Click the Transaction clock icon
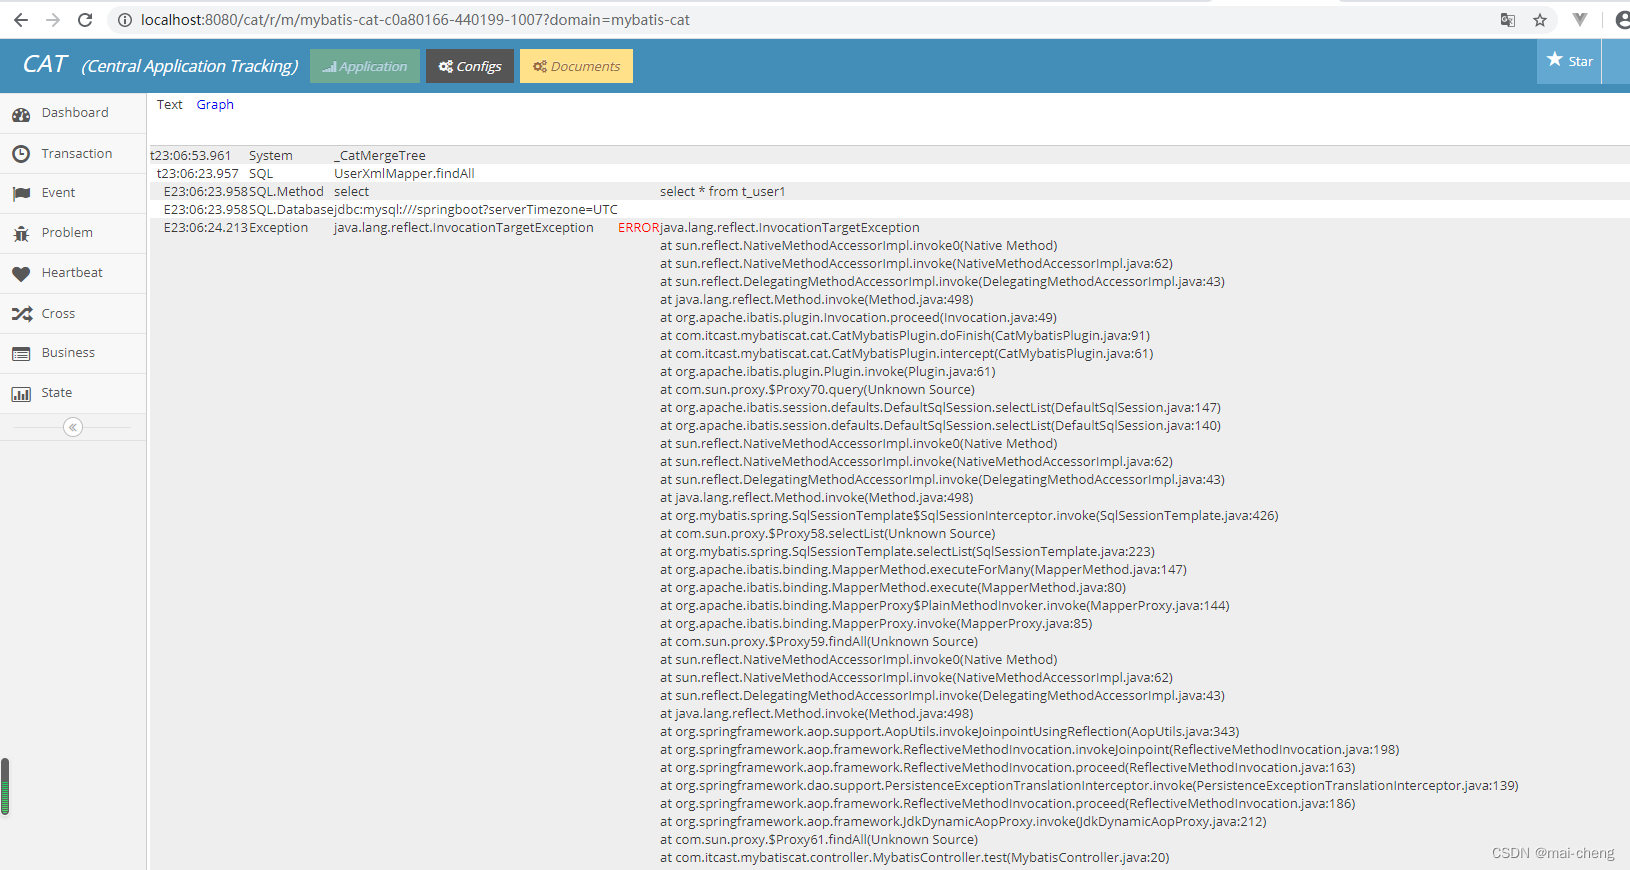This screenshot has width=1630, height=870. tap(21, 154)
